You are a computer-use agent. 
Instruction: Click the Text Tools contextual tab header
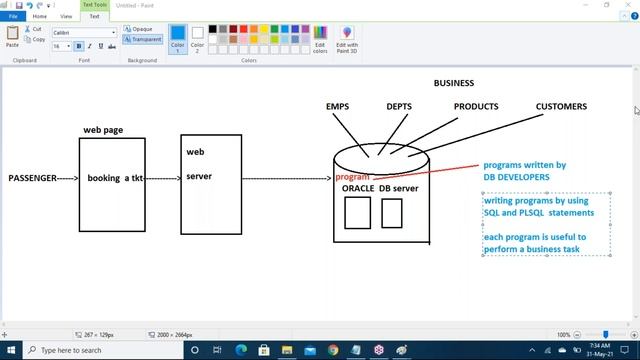[x=94, y=5]
